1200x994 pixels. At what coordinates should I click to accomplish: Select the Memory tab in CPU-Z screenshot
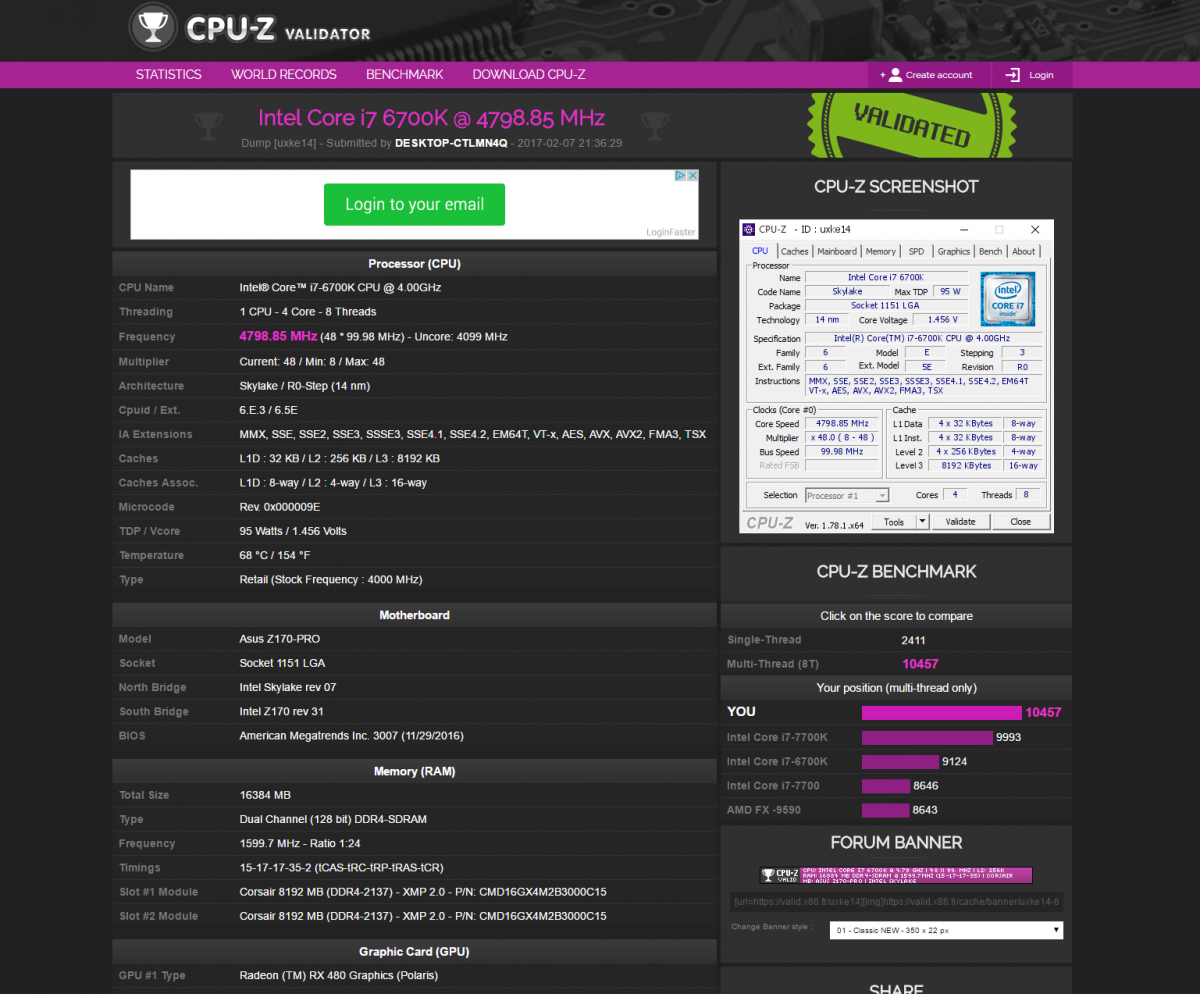click(x=881, y=251)
